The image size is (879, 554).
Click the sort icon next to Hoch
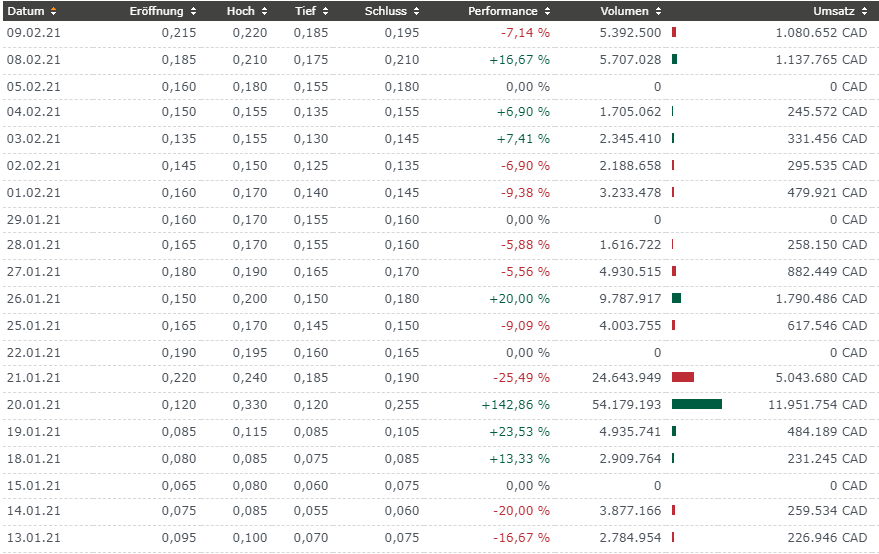(264, 11)
